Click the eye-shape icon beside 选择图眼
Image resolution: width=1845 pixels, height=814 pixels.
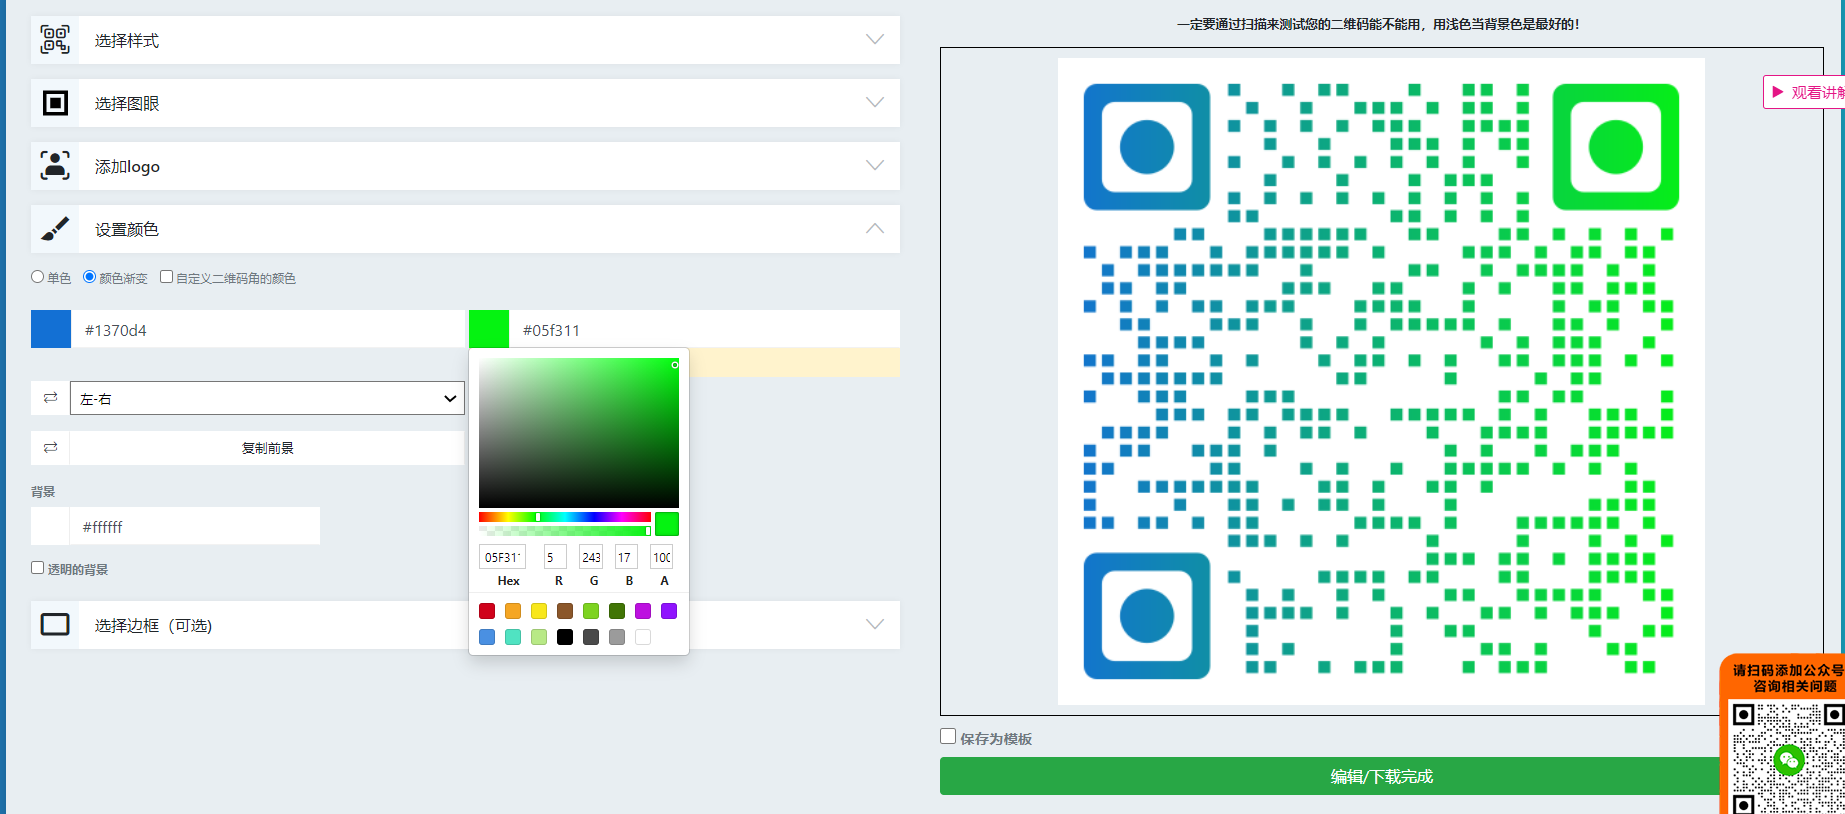click(x=55, y=103)
